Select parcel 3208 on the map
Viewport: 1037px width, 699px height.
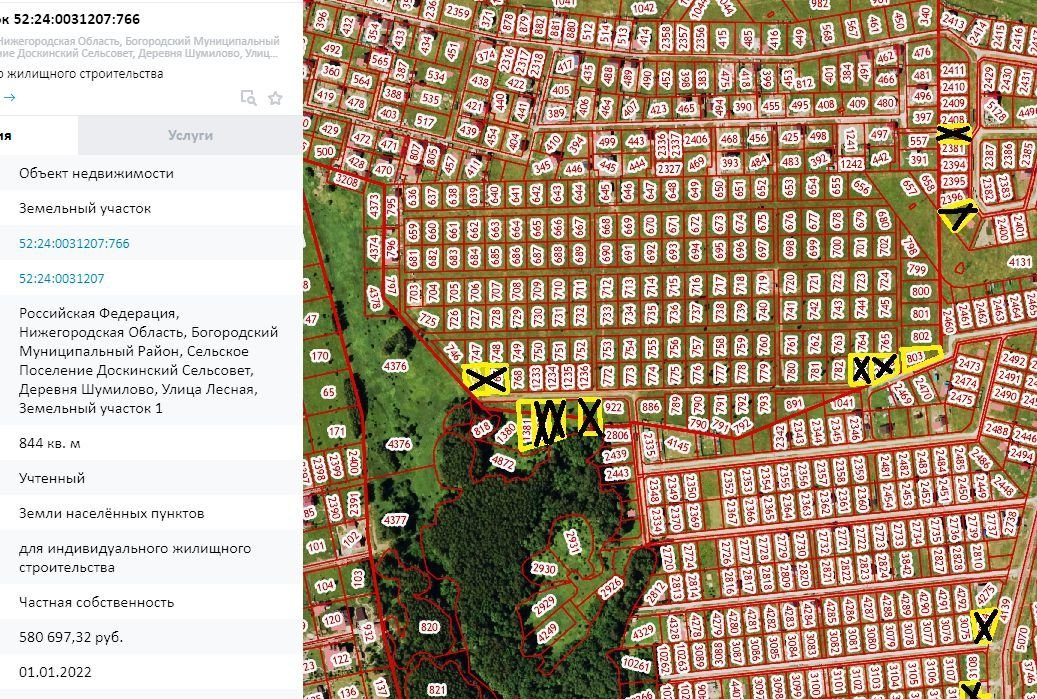pyautogui.click(x=347, y=181)
